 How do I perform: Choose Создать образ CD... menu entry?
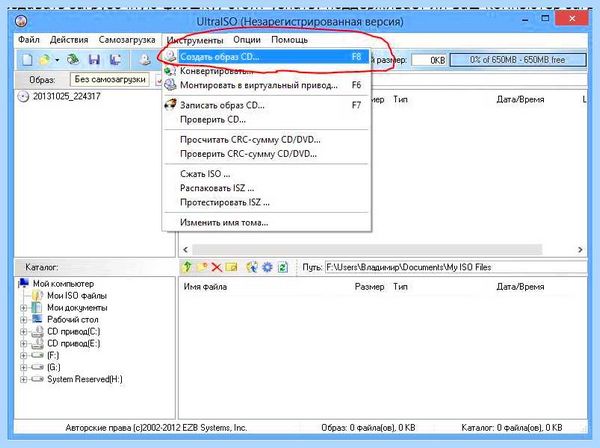(x=266, y=57)
